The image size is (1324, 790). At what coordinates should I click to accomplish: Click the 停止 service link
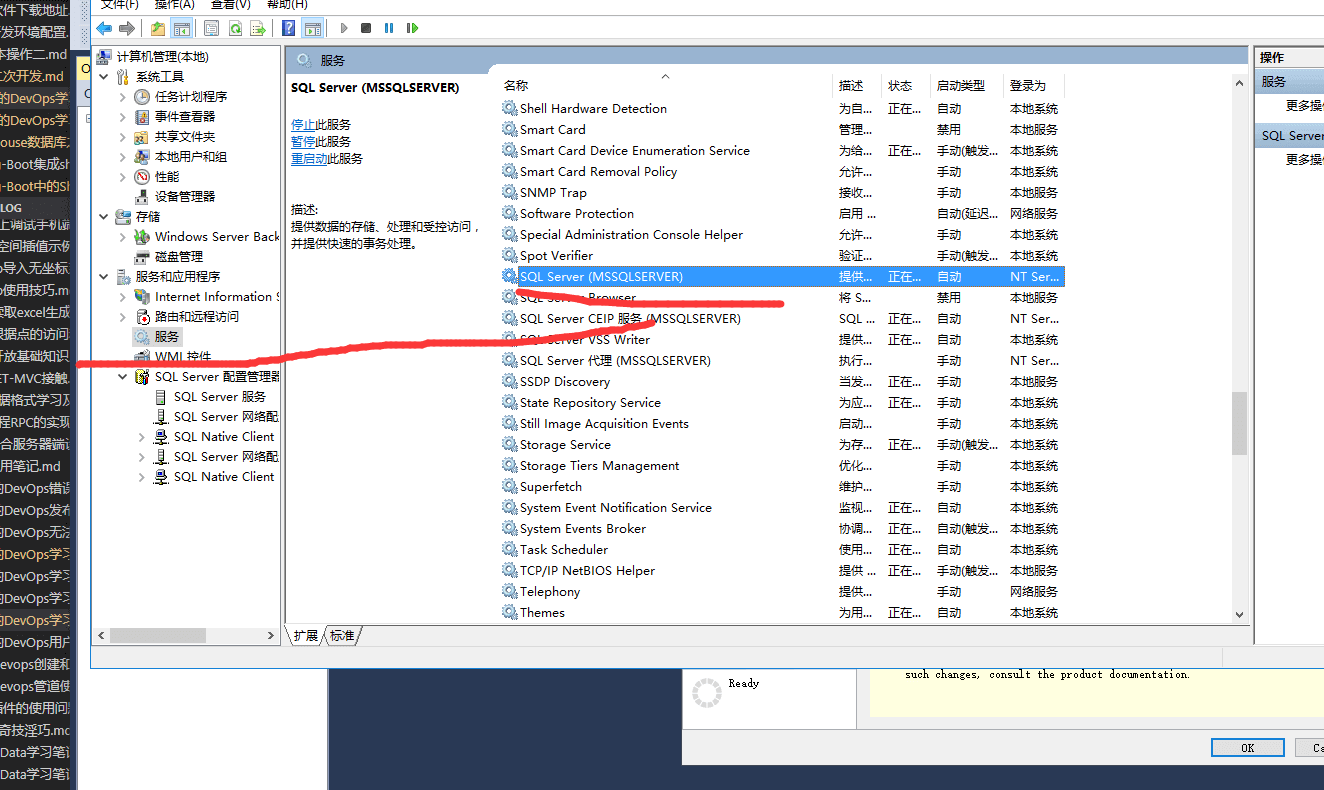click(303, 125)
